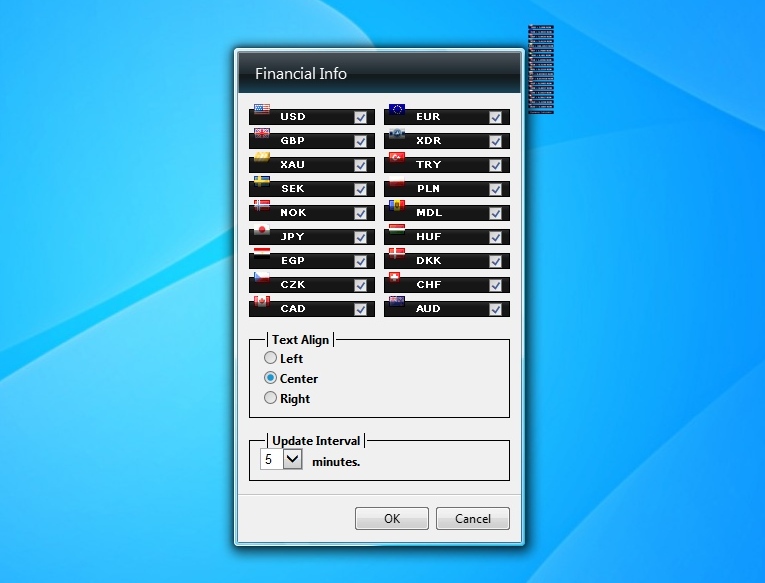Click the 'minutes.' label text

tap(336, 462)
